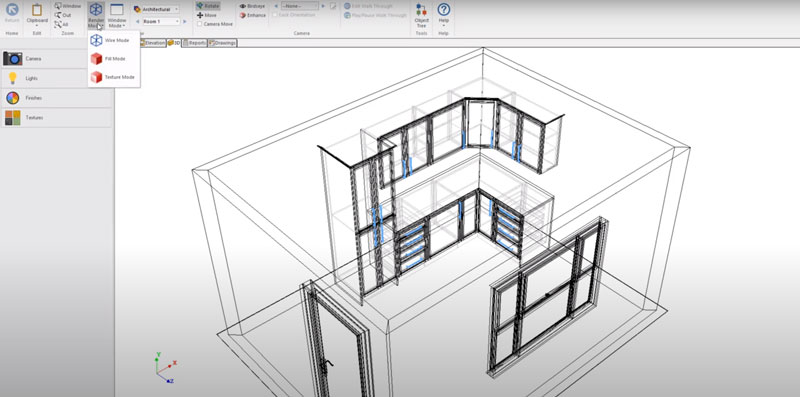Choose Texture Mode from the render menu

pyautogui.click(x=114, y=77)
